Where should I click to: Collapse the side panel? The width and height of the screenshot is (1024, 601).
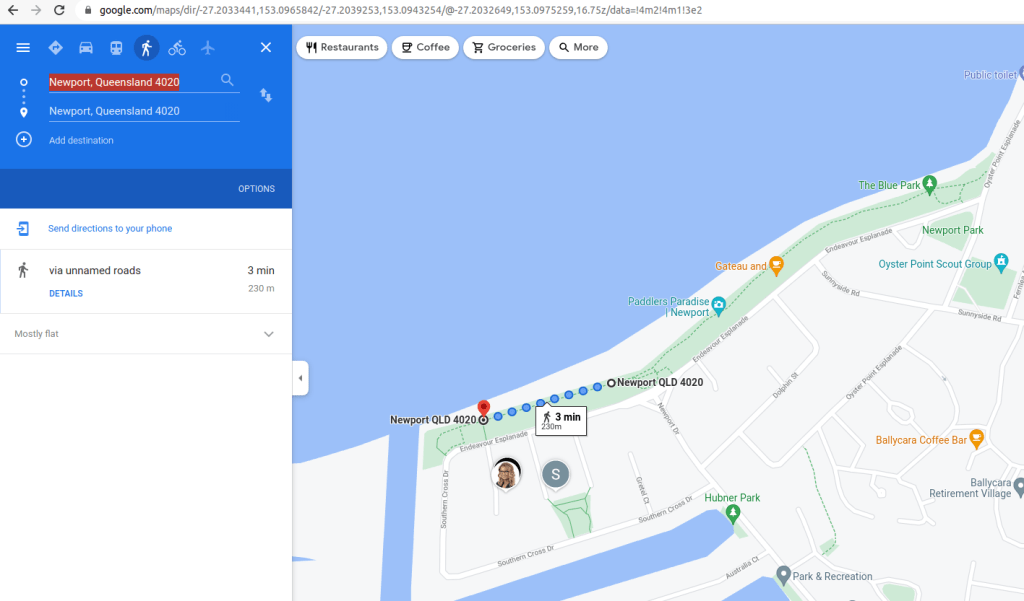pos(301,378)
